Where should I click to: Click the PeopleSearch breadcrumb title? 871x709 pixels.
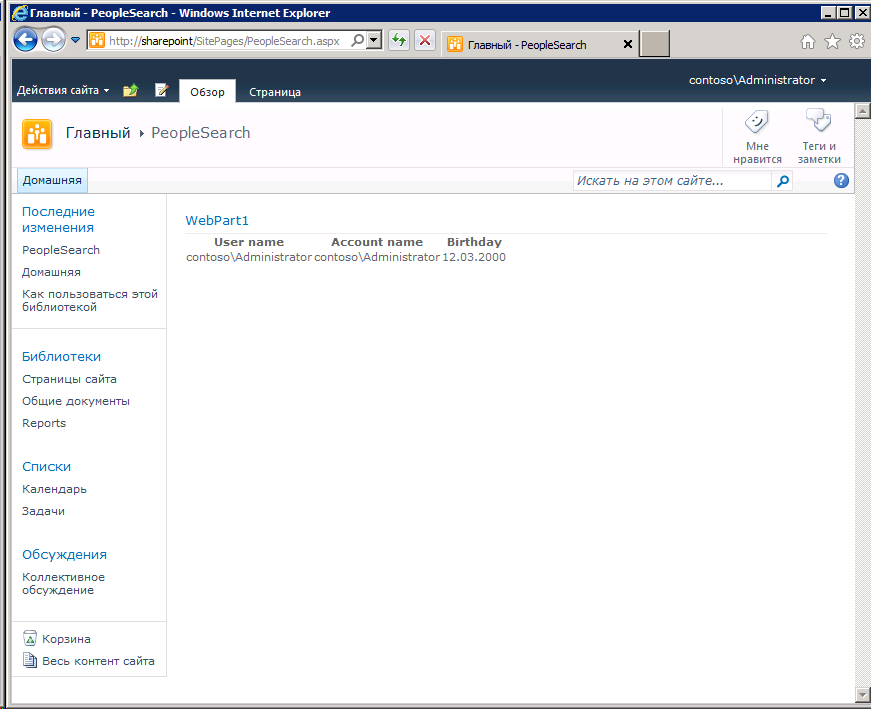tap(201, 133)
